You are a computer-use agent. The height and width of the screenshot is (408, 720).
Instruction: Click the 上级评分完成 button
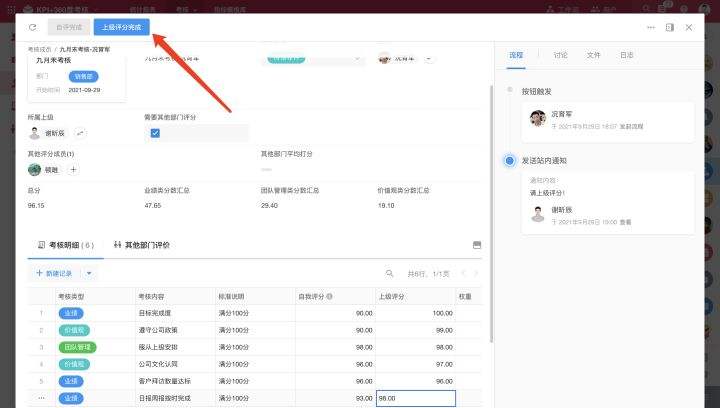(x=122, y=27)
